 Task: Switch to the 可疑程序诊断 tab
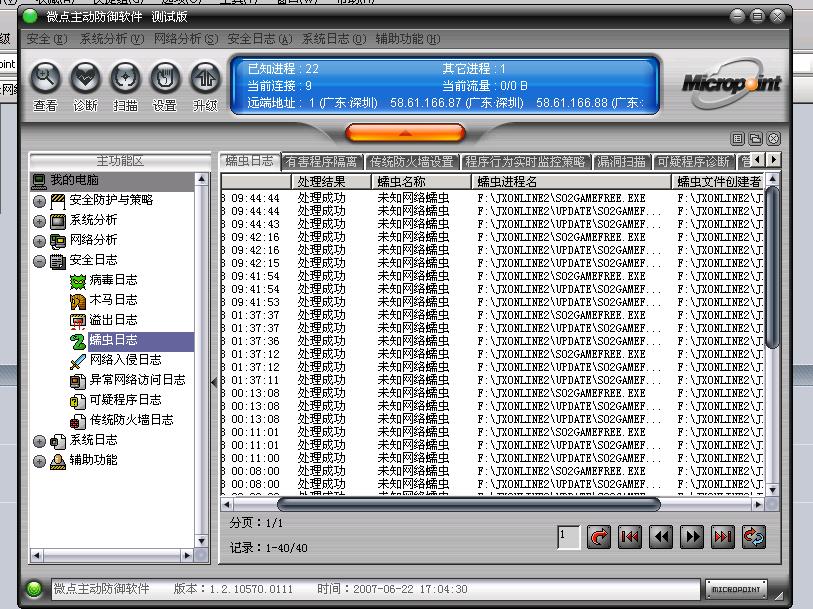point(693,162)
